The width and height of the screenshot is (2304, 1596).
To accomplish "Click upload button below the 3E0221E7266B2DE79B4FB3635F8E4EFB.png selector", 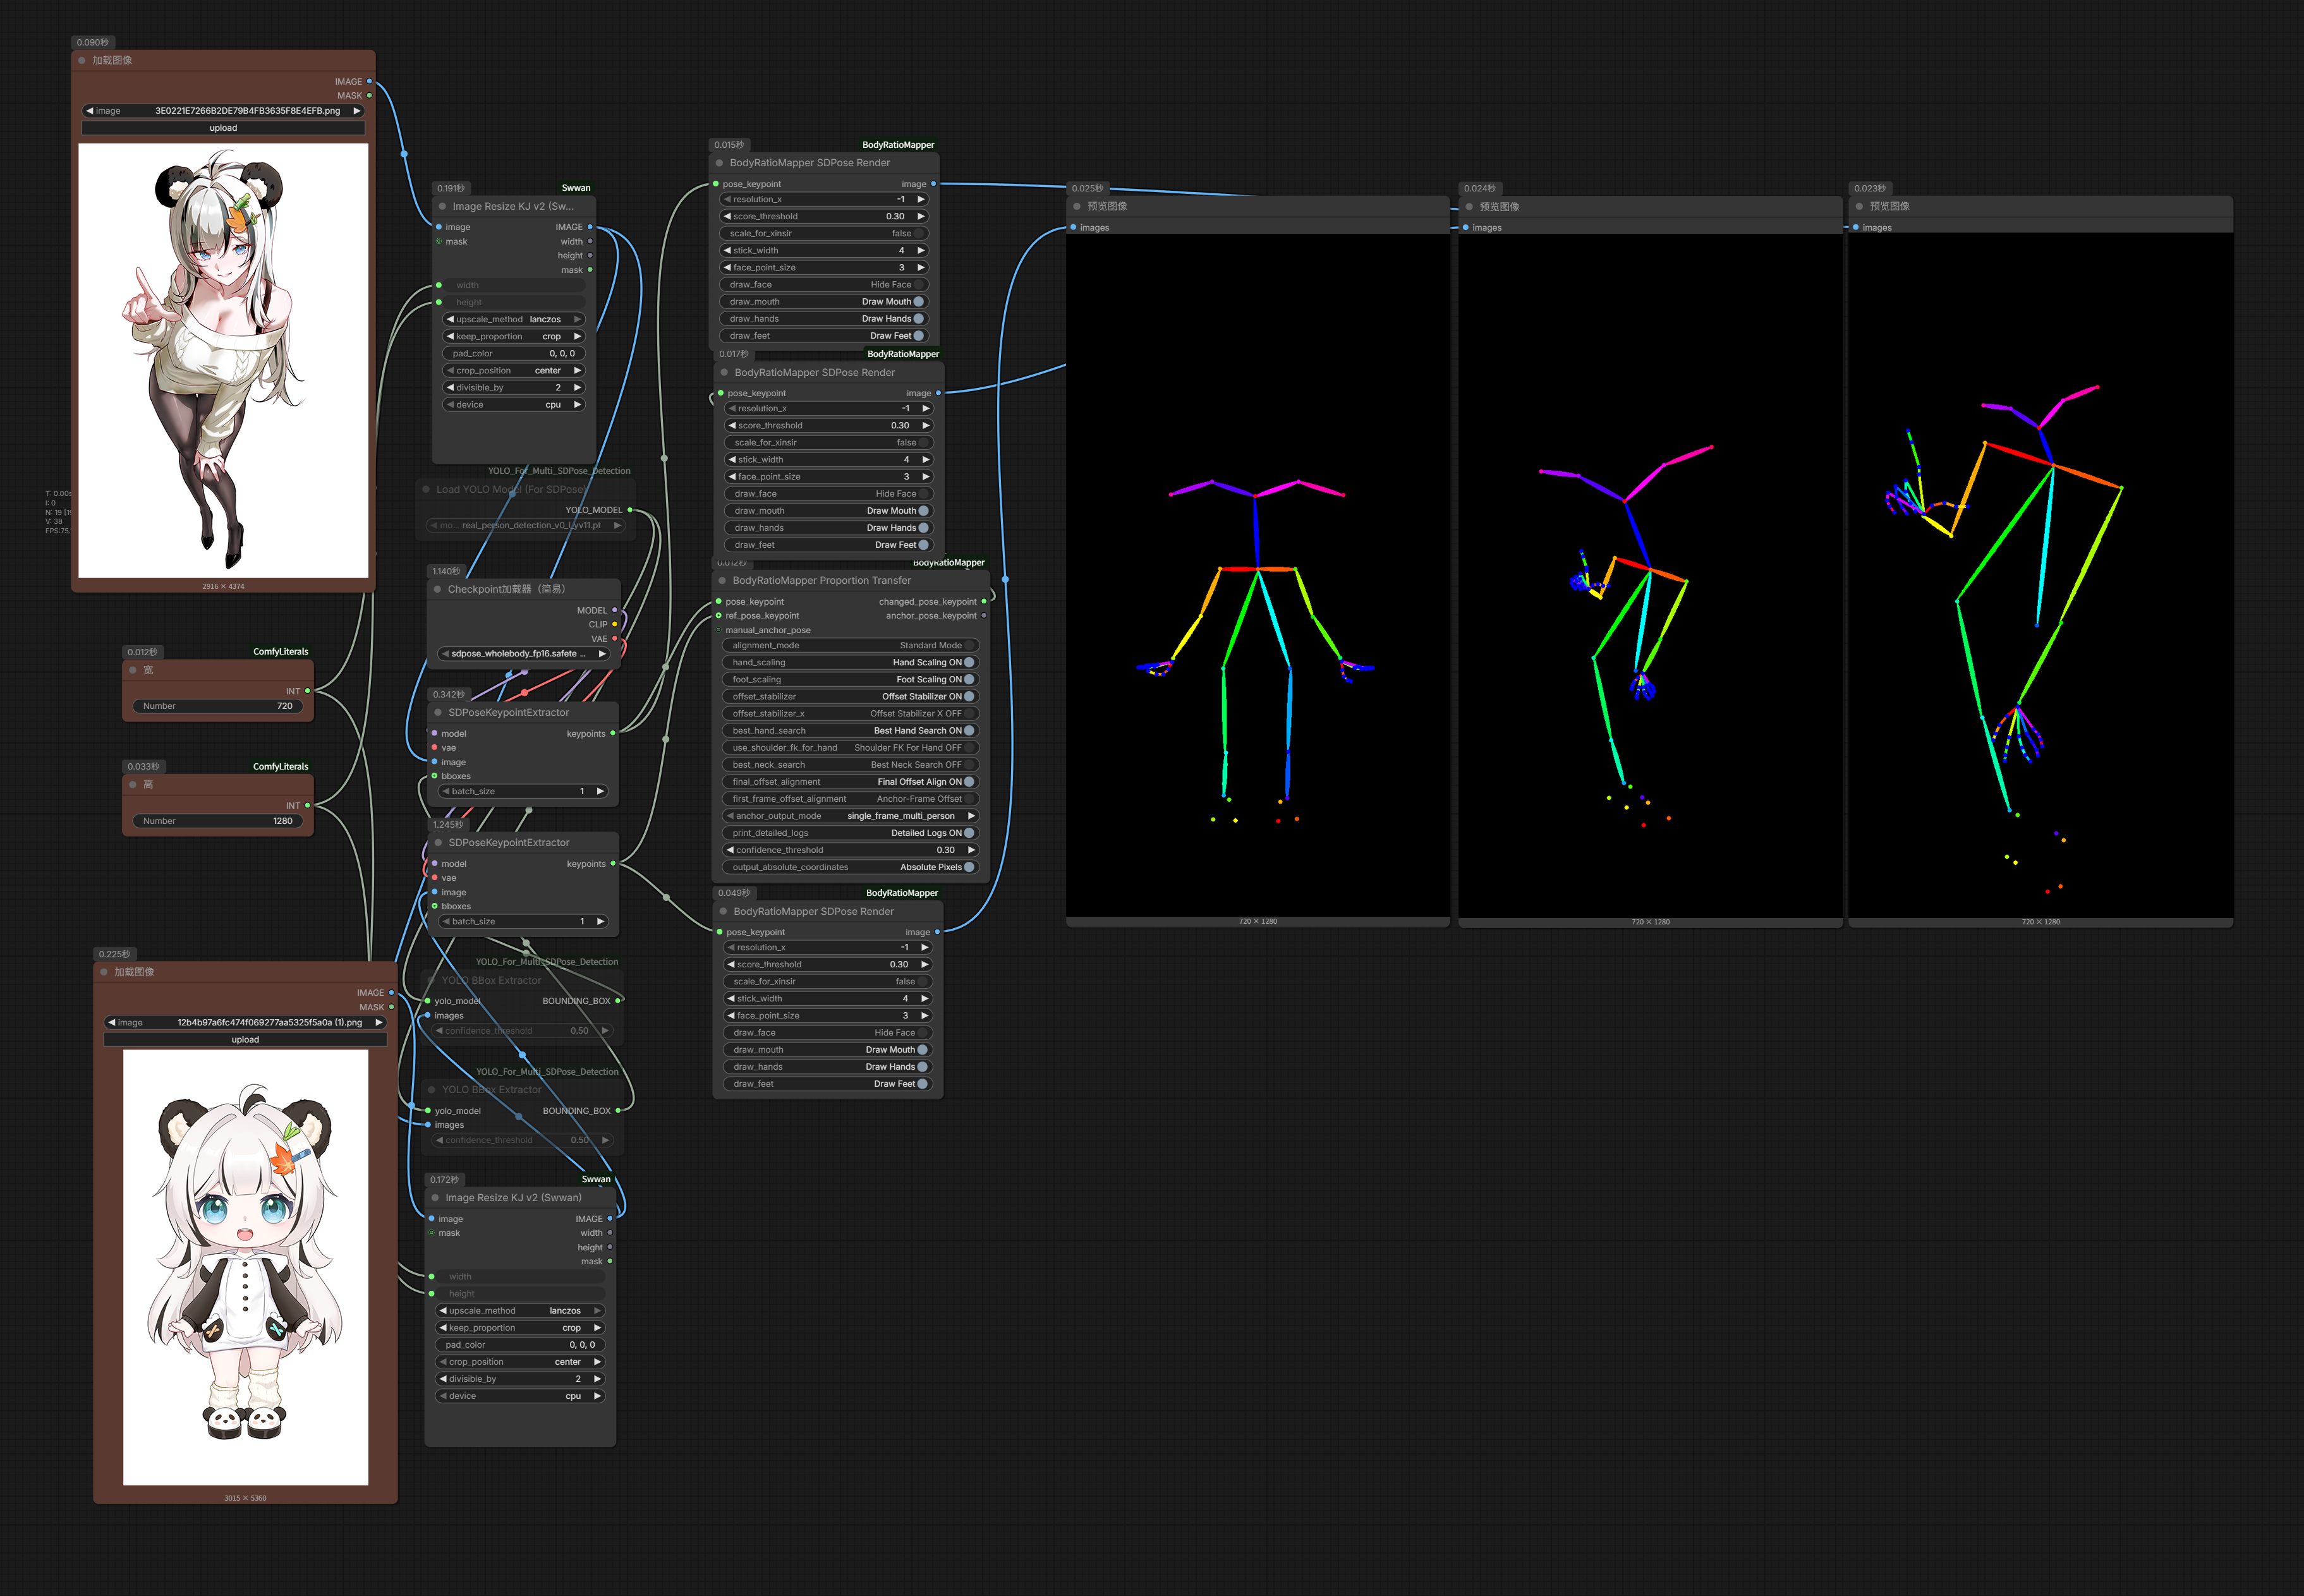I will coord(223,128).
